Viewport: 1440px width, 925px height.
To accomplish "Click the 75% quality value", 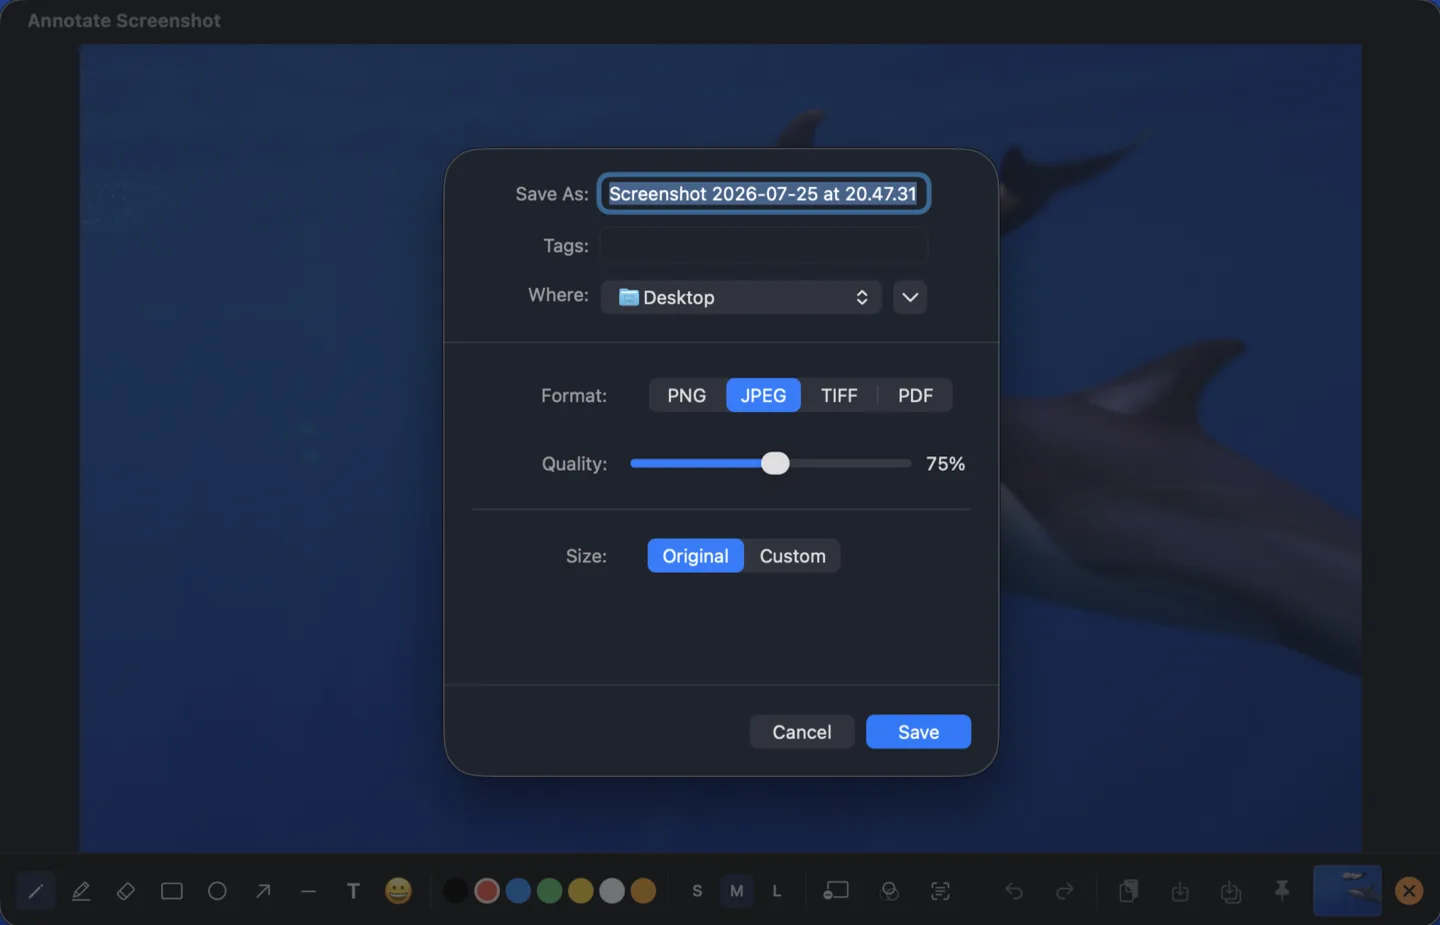I will click(x=945, y=463).
